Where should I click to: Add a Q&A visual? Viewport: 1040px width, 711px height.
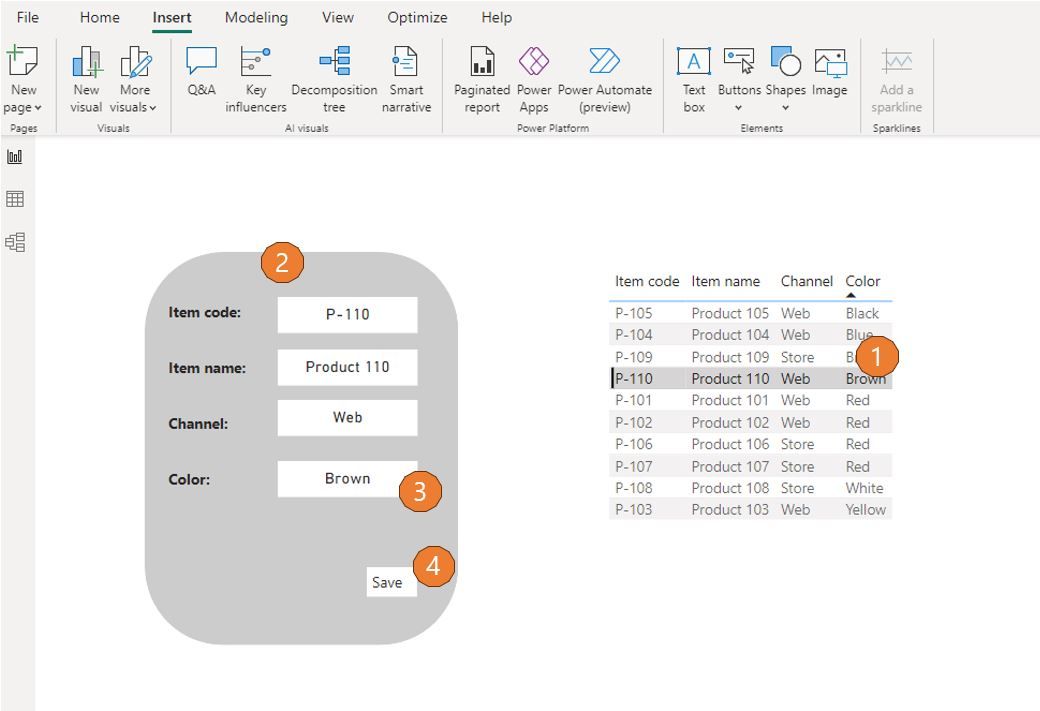click(201, 71)
